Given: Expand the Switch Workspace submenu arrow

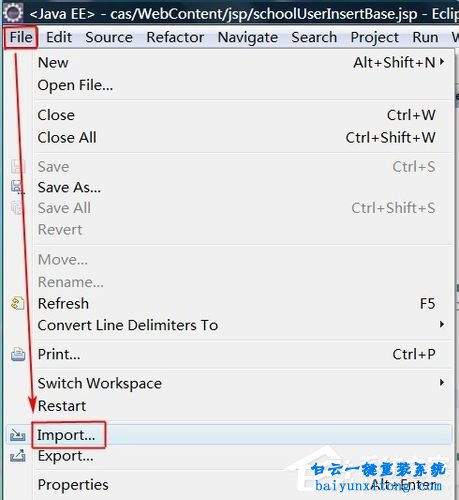Looking at the screenshot, I should pyautogui.click(x=442, y=382).
